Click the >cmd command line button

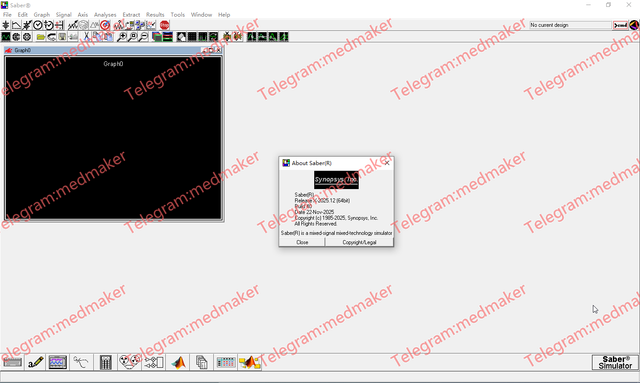(x=620, y=25)
